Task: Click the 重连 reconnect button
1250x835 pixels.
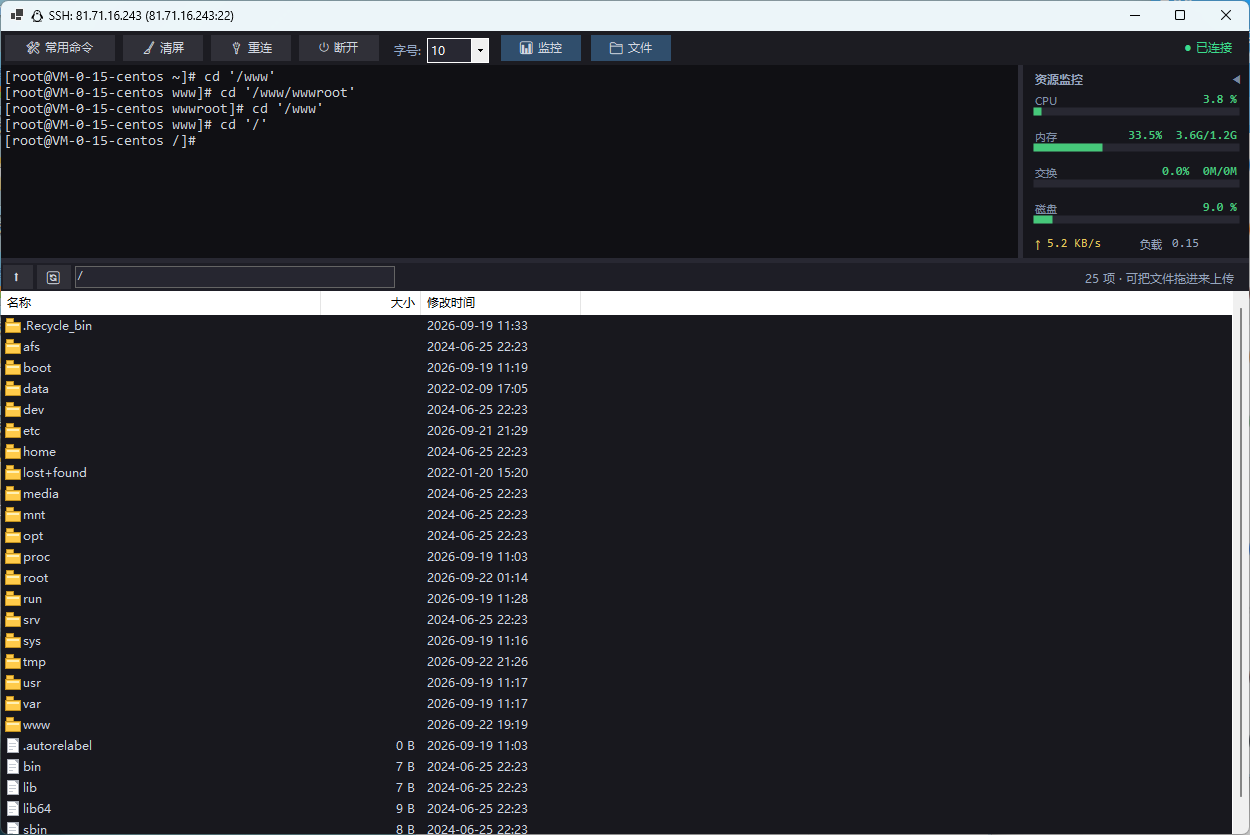Action: point(251,48)
